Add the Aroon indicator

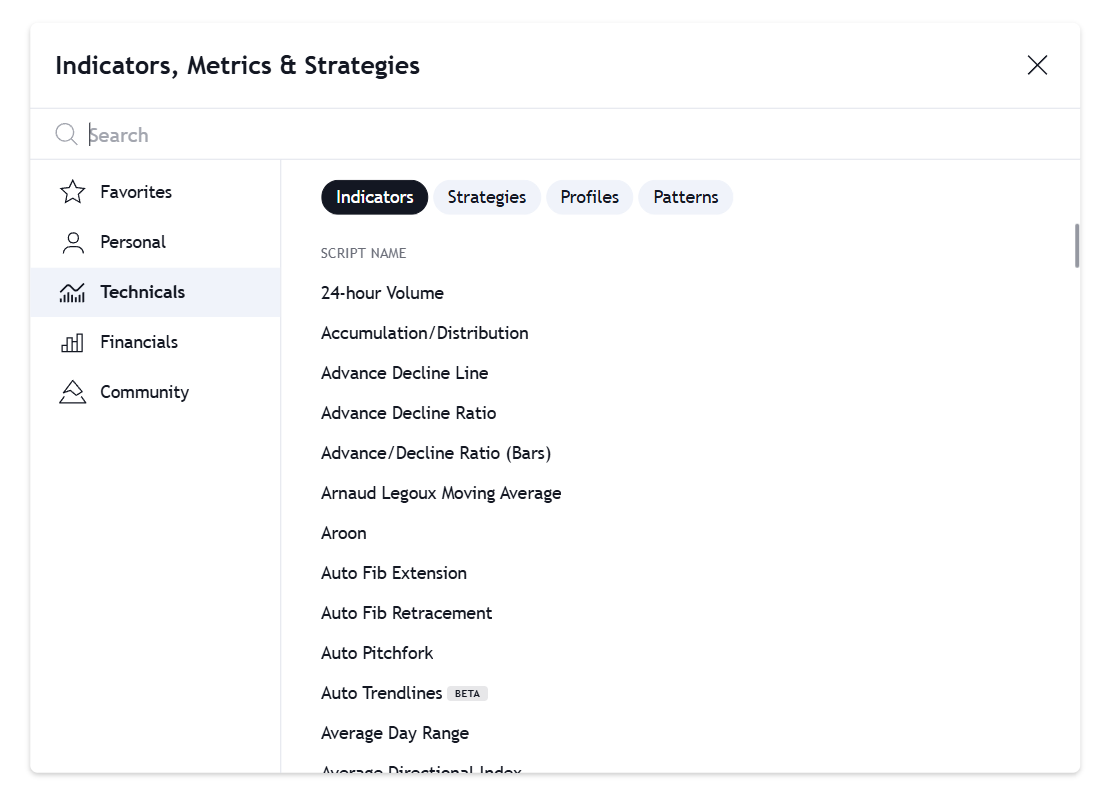344,533
